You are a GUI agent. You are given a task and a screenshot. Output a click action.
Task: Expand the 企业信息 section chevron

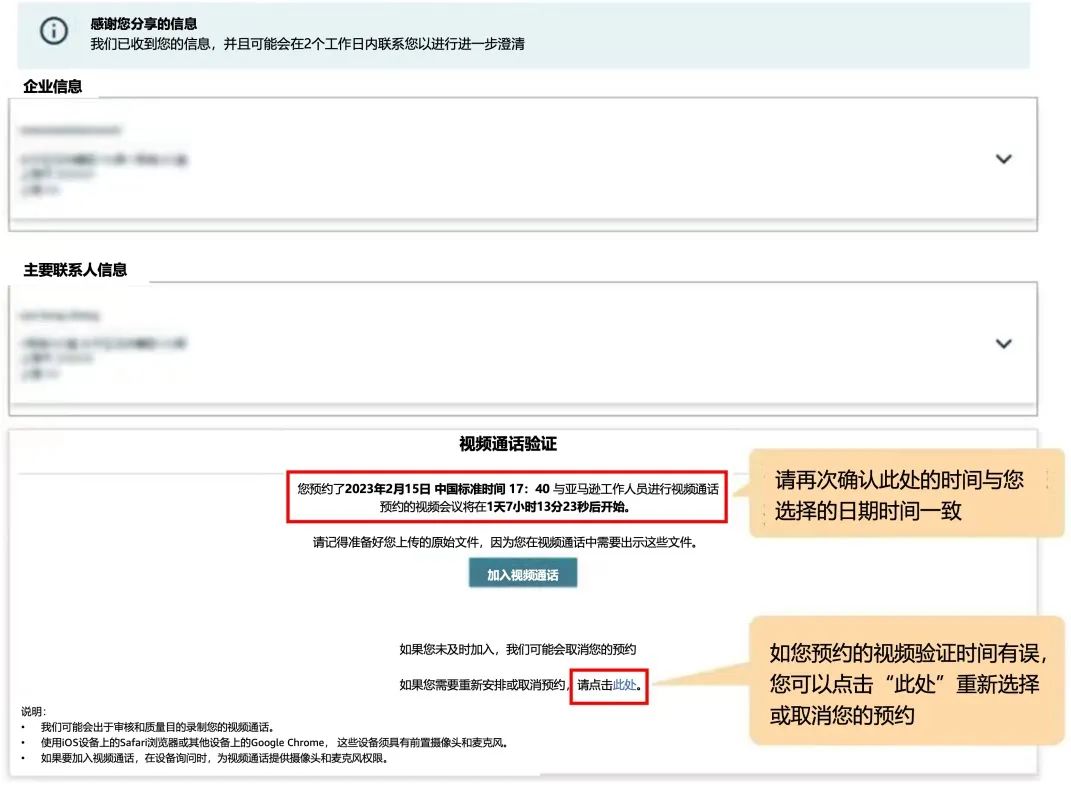click(x=1003, y=159)
